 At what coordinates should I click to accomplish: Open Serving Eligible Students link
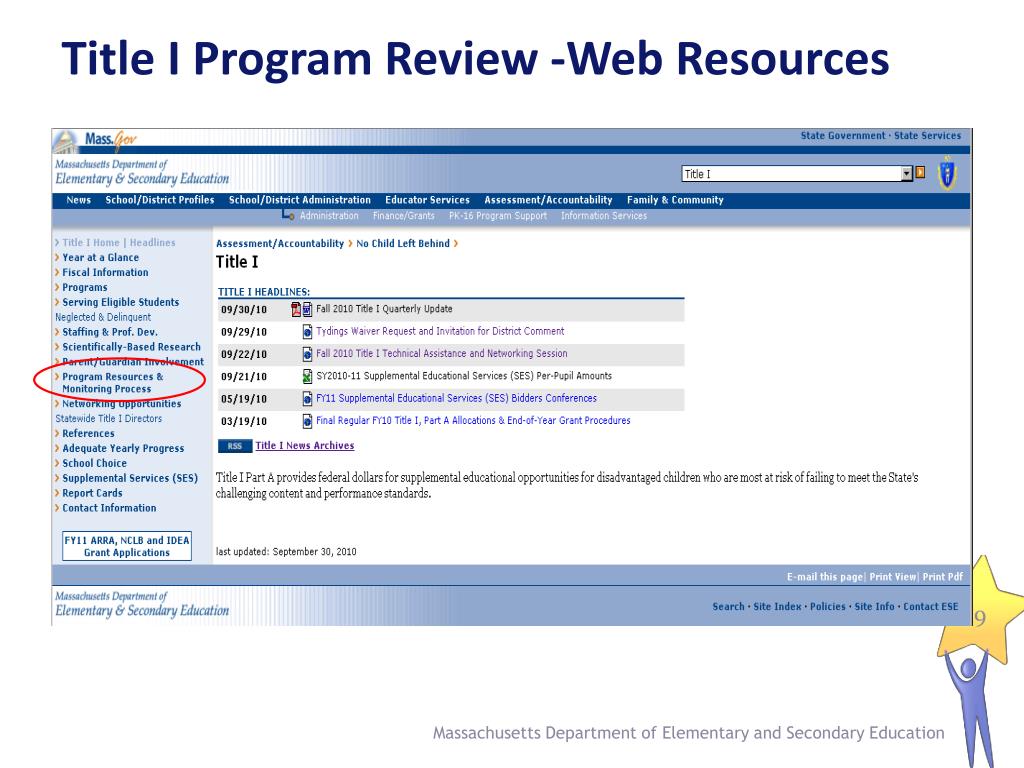tap(121, 302)
